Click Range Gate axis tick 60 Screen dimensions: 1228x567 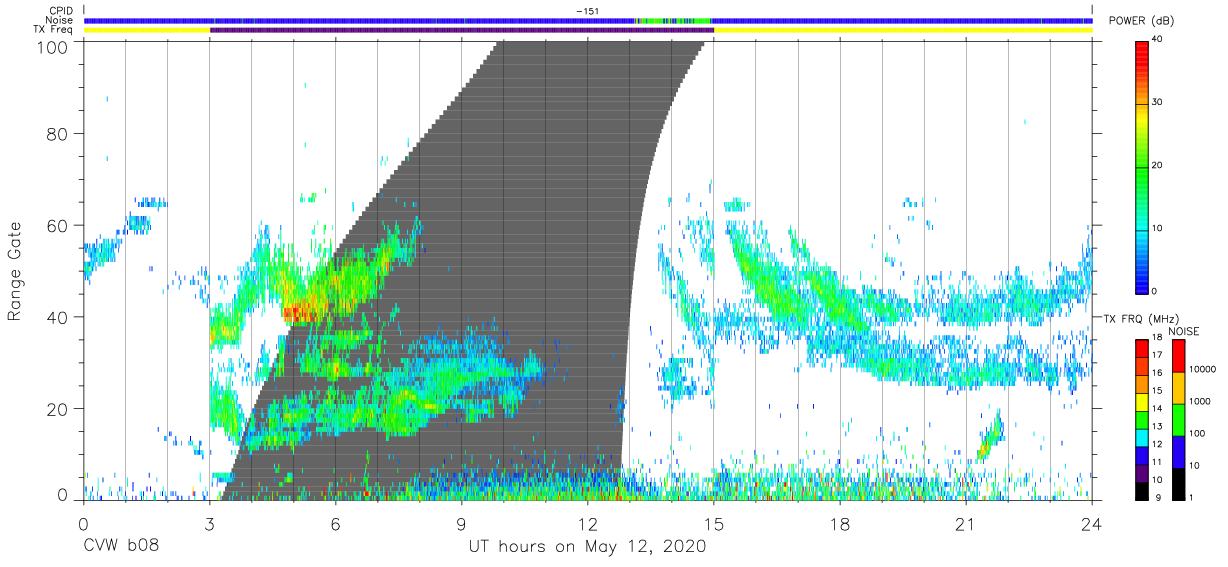(58, 225)
